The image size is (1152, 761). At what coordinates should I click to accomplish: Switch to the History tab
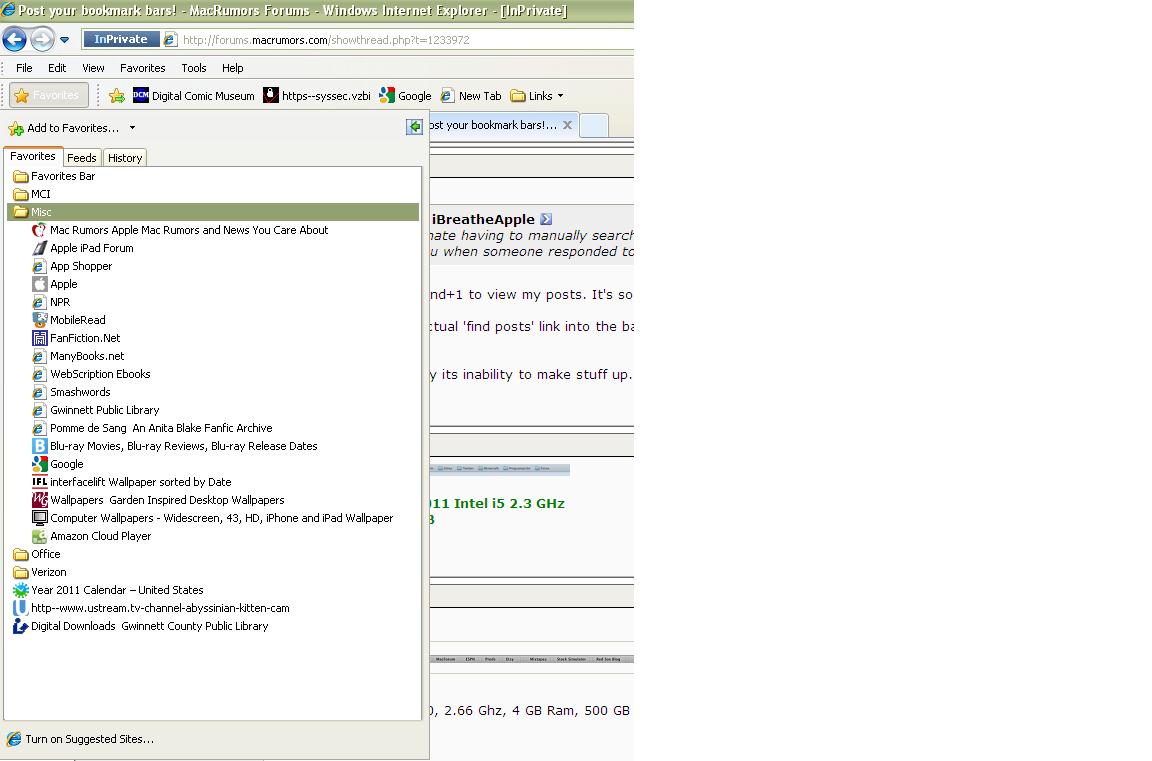point(125,157)
